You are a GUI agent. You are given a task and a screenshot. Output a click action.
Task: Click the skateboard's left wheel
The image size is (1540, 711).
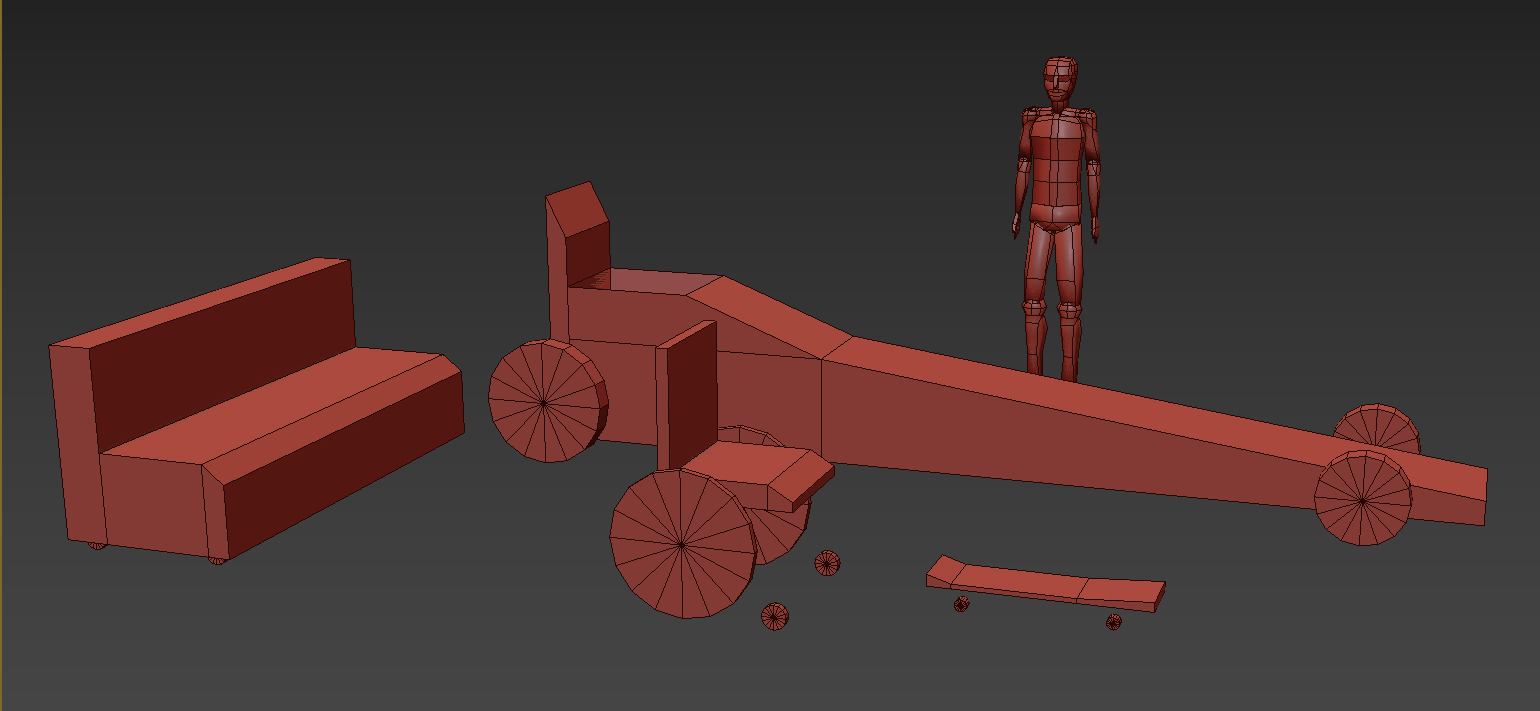click(x=961, y=604)
